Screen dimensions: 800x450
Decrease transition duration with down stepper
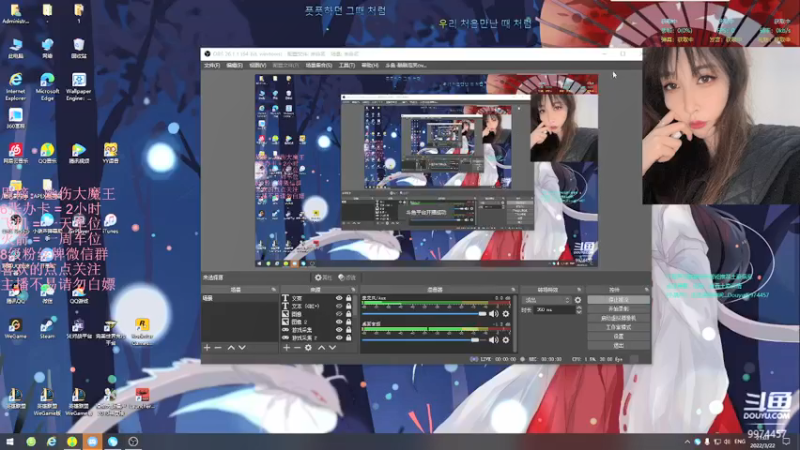click(579, 312)
